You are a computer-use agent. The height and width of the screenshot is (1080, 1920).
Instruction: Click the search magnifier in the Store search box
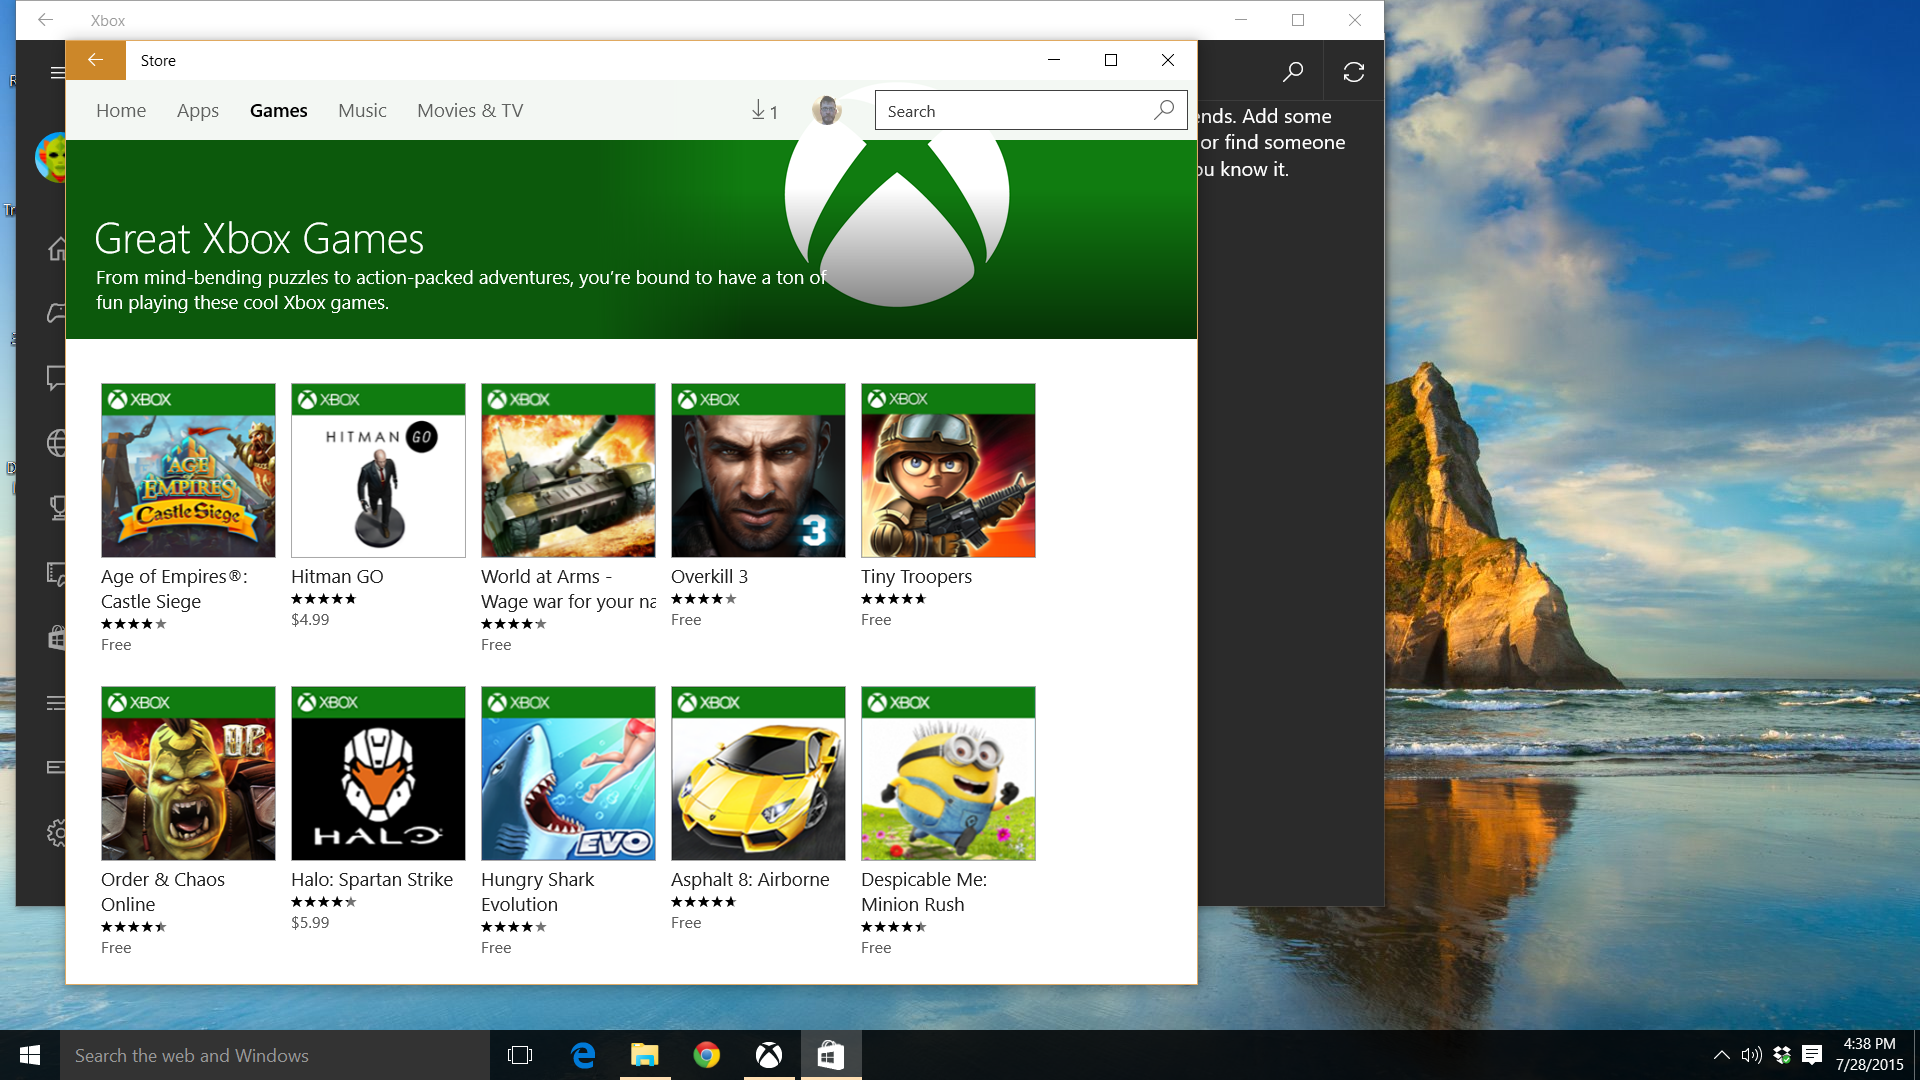point(1163,110)
